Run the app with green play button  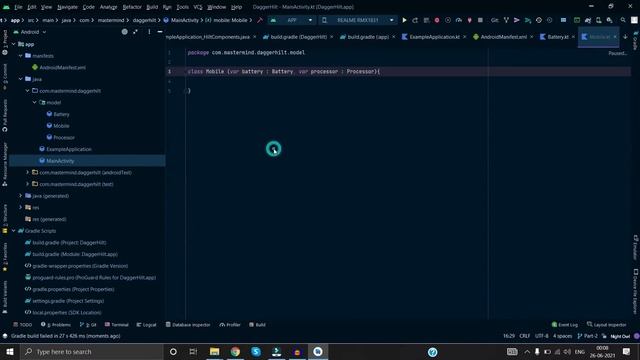click(x=404, y=20)
